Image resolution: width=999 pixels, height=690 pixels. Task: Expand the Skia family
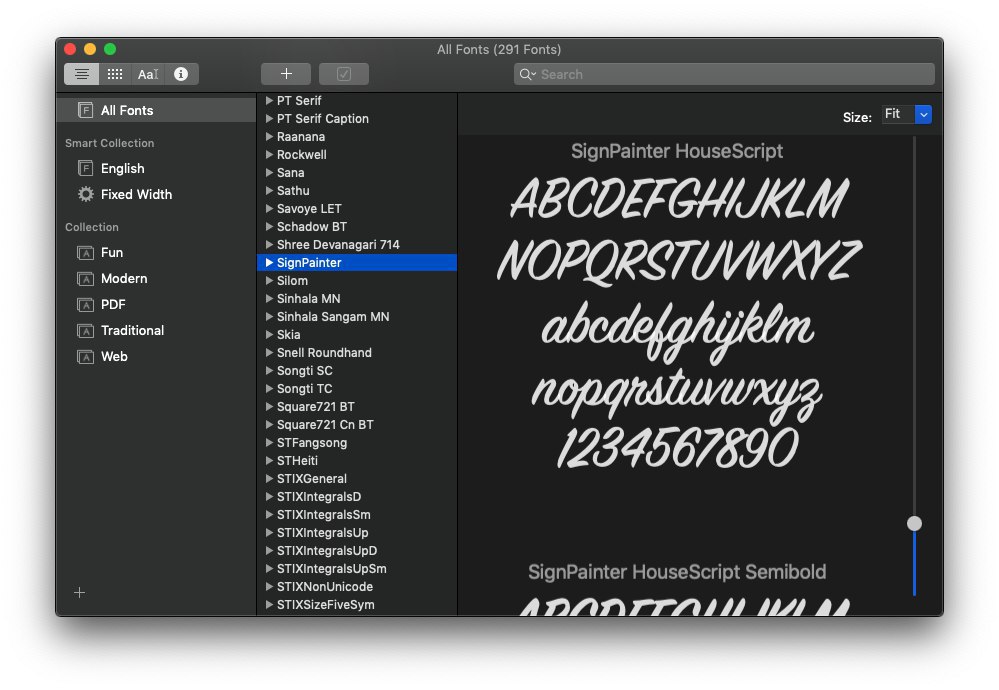tap(270, 334)
